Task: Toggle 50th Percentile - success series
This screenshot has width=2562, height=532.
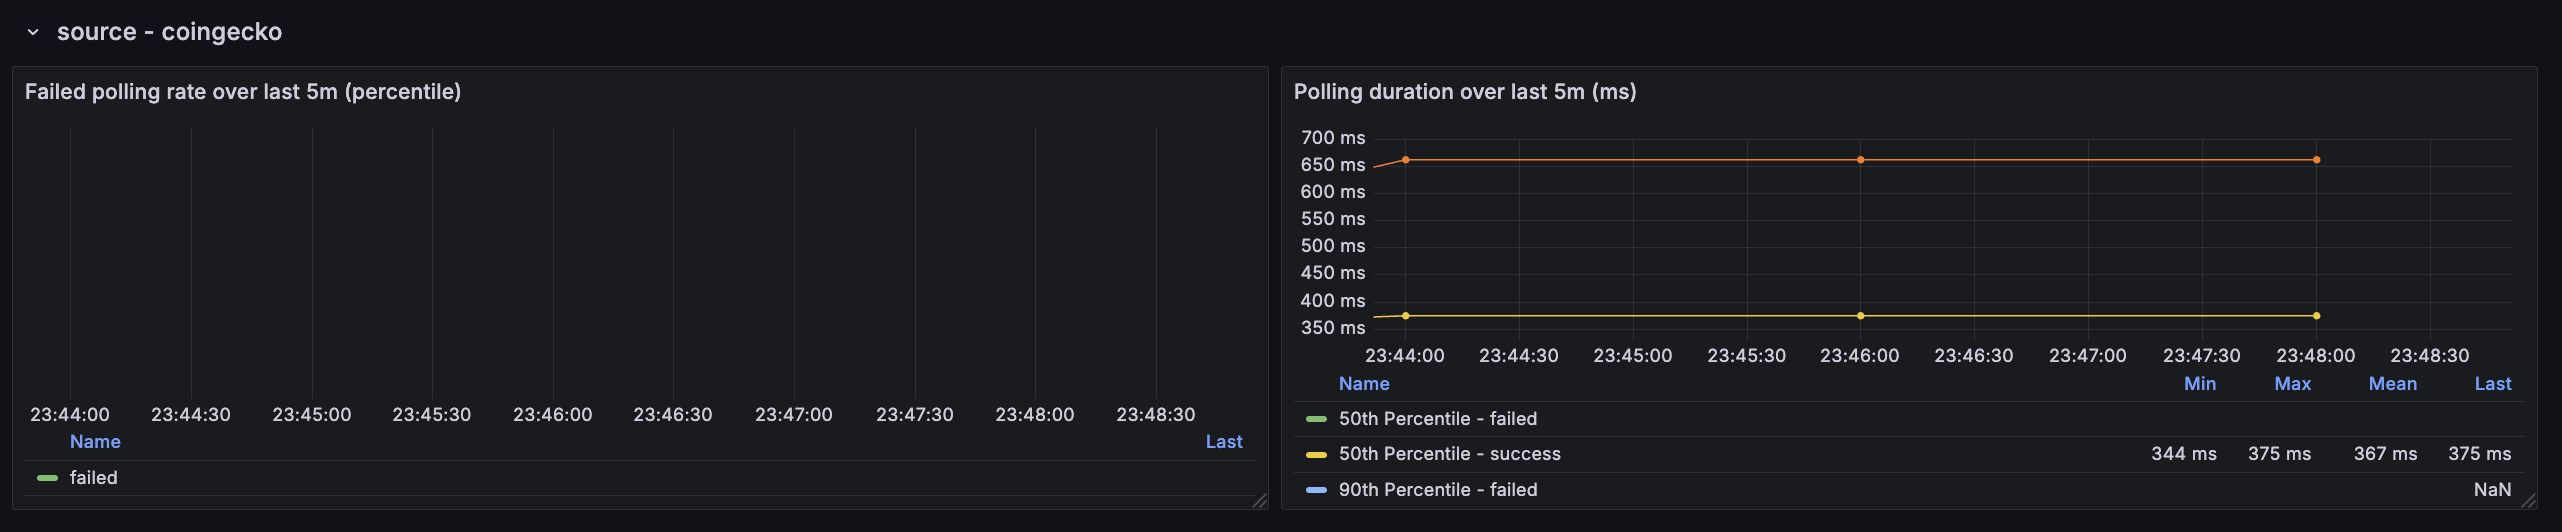Action: click(x=1449, y=454)
